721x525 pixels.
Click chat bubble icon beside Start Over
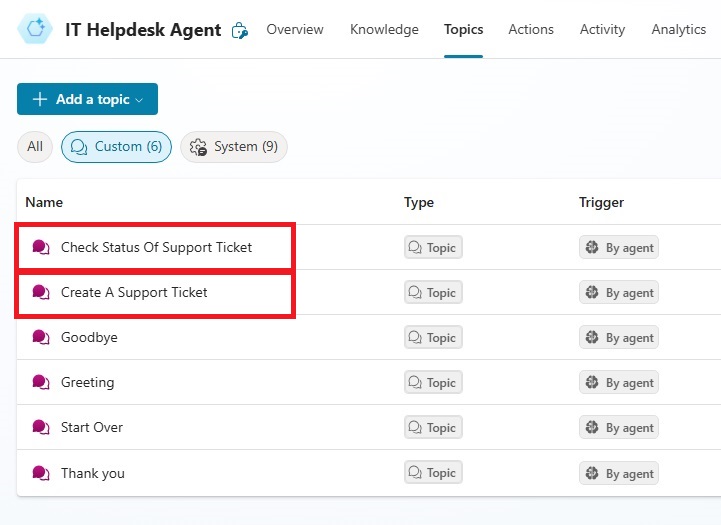pyautogui.click(x=40, y=427)
